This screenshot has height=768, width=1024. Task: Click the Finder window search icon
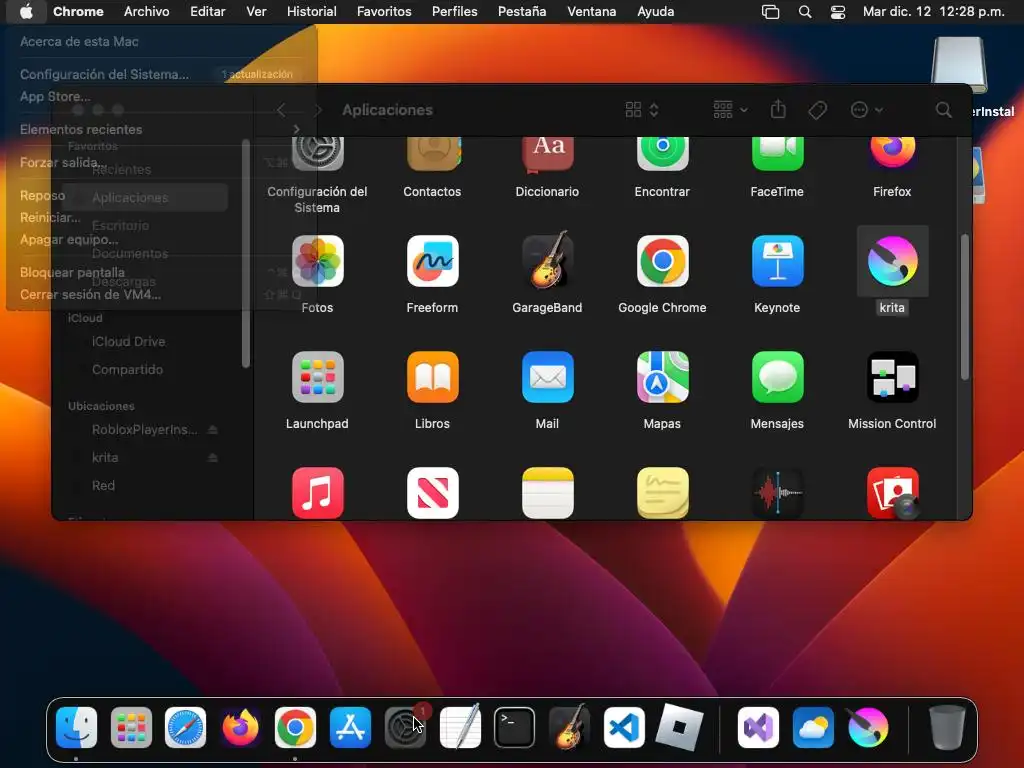tap(943, 110)
